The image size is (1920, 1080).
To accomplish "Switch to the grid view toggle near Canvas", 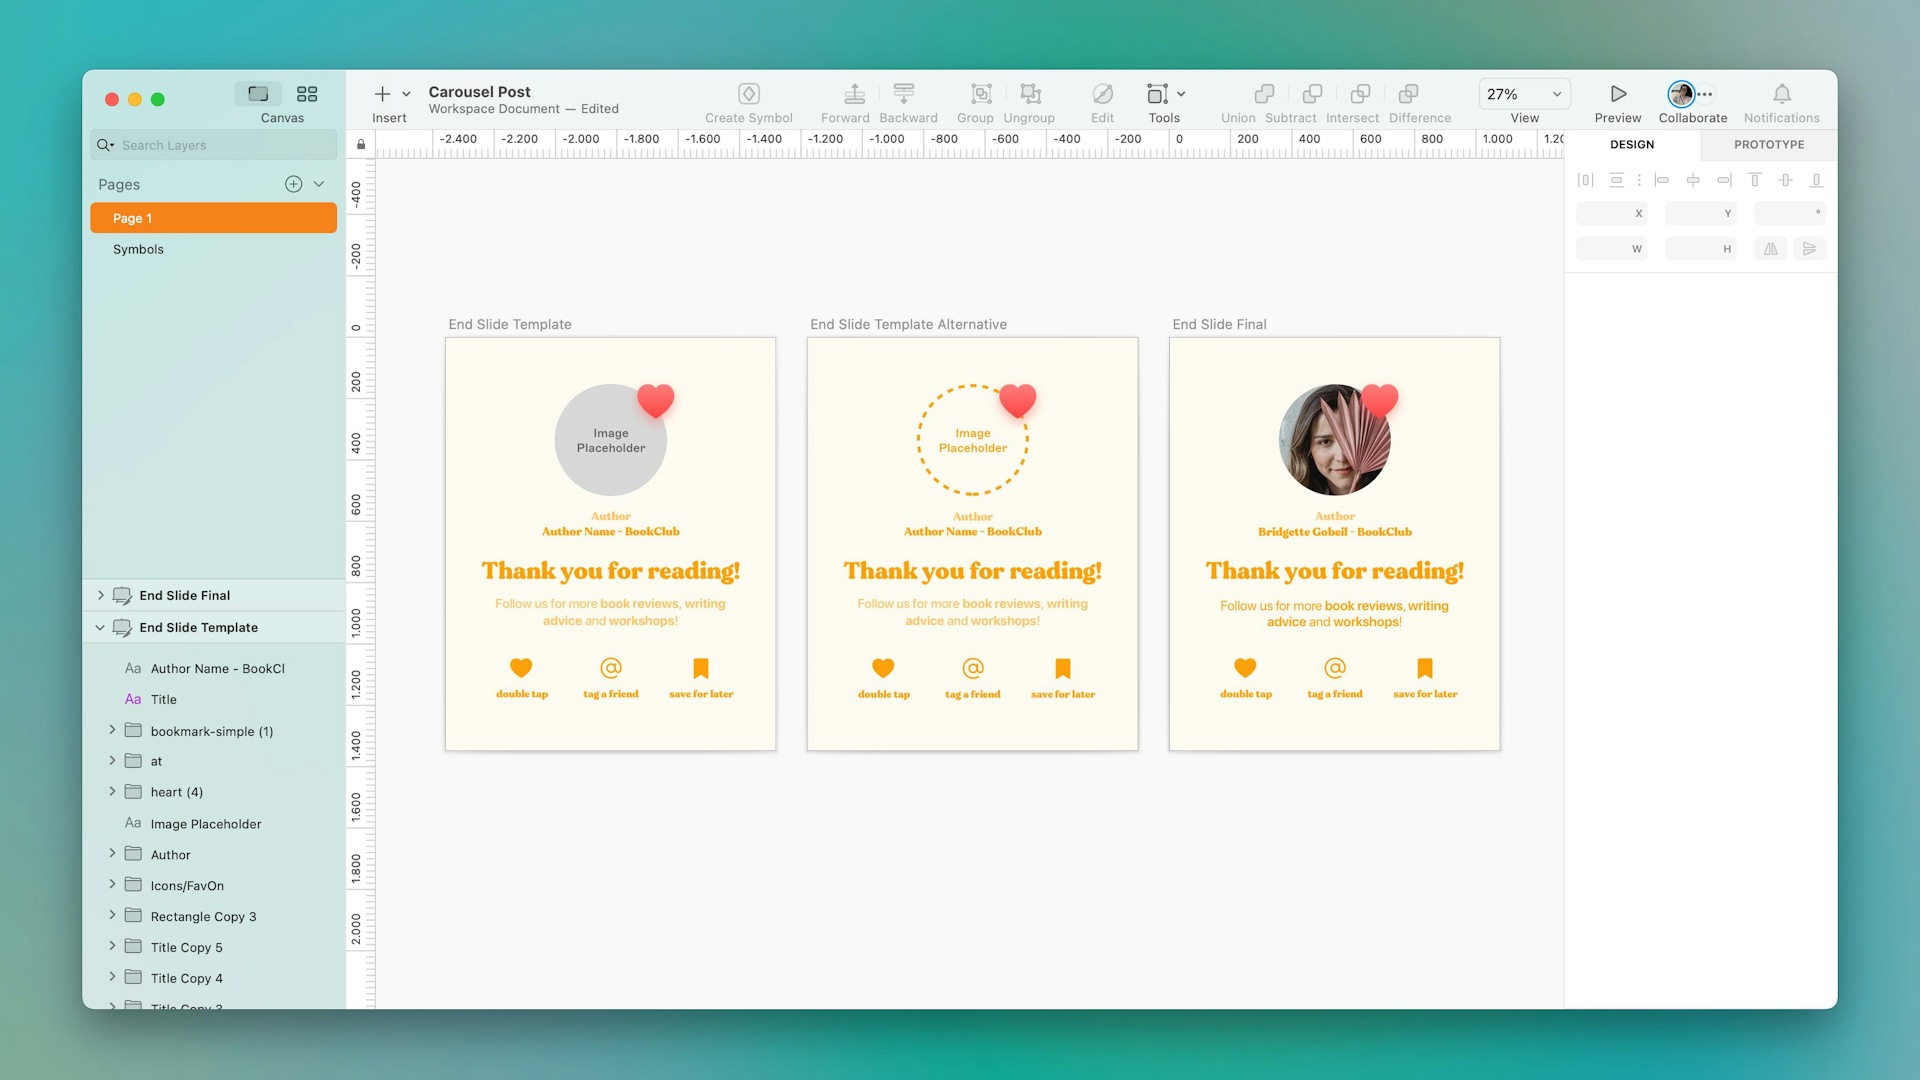I will point(307,93).
